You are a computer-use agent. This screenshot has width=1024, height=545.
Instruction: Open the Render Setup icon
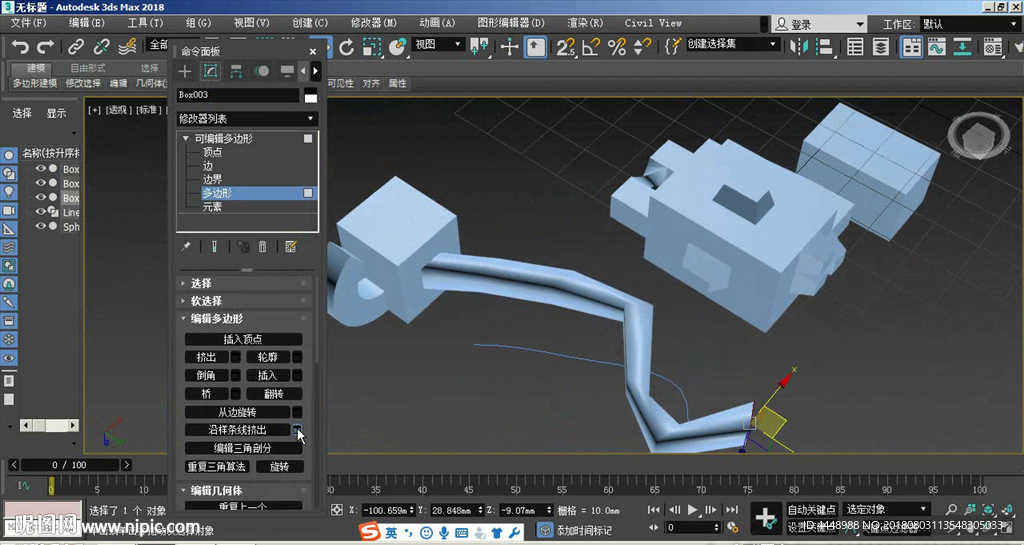pyautogui.click(x=993, y=47)
